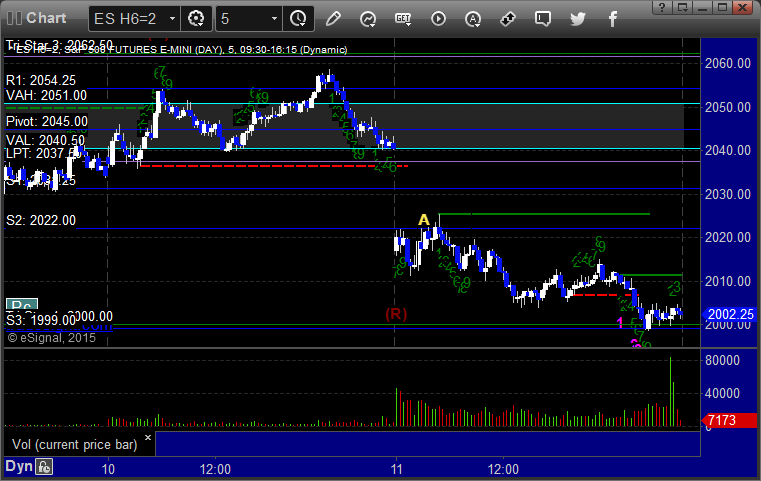Image resolution: width=761 pixels, height=481 pixels.
Task: Expand the ES H6=2 symbol dropdown arrow
Action: click(x=172, y=19)
